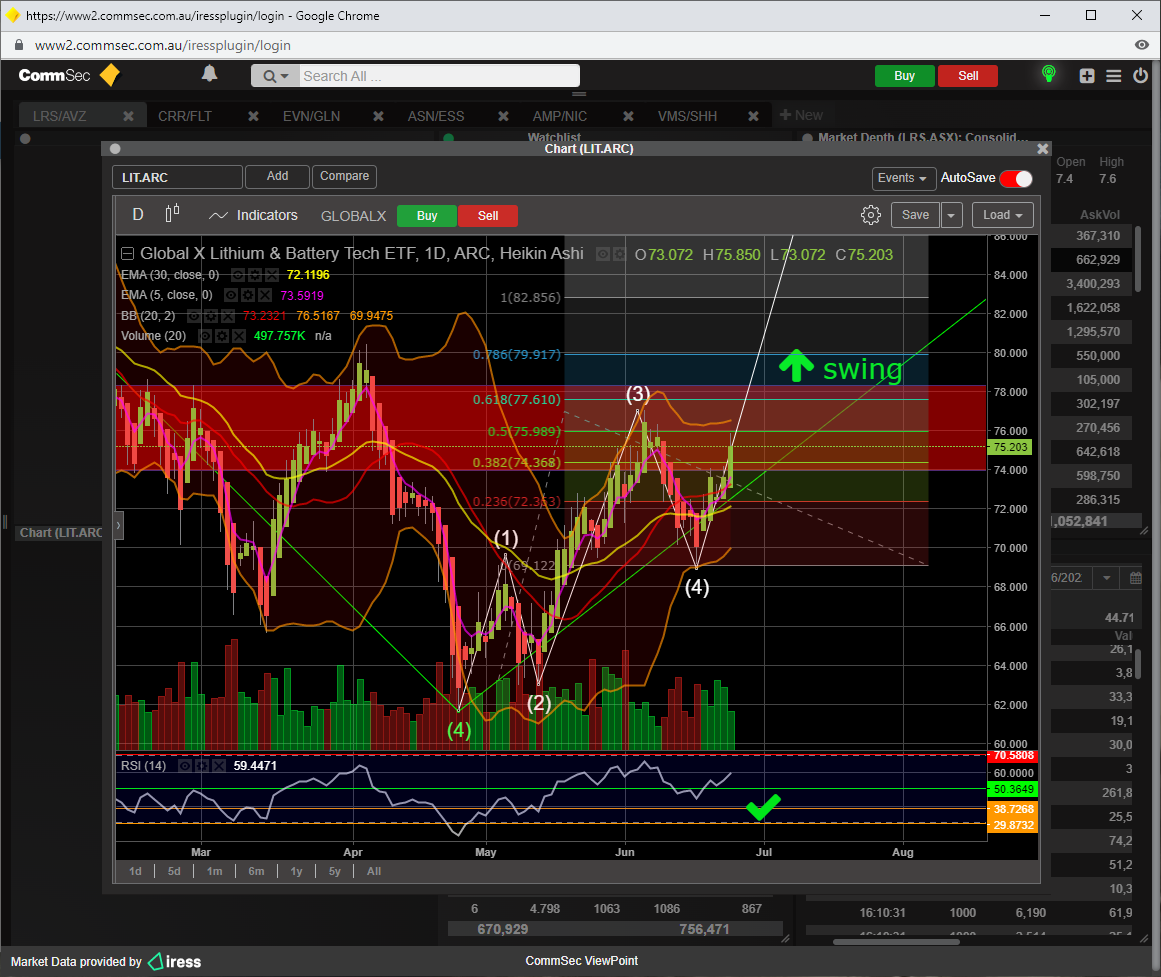The image size is (1161, 977).
Task: Click the Compare button
Action: 344,176
